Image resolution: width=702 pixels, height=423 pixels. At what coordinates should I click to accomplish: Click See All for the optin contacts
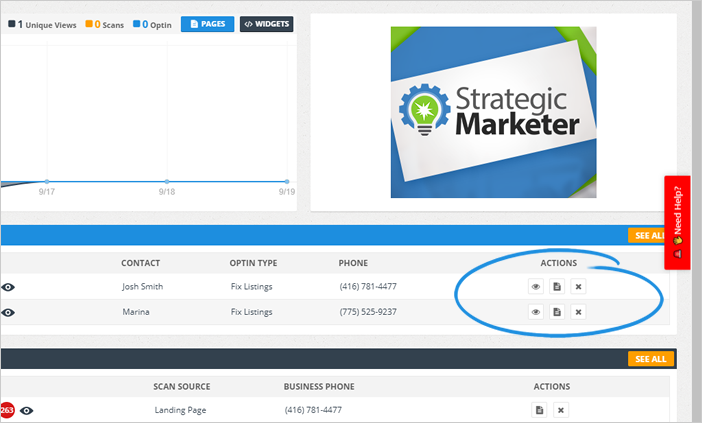pyautogui.click(x=647, y=236)
